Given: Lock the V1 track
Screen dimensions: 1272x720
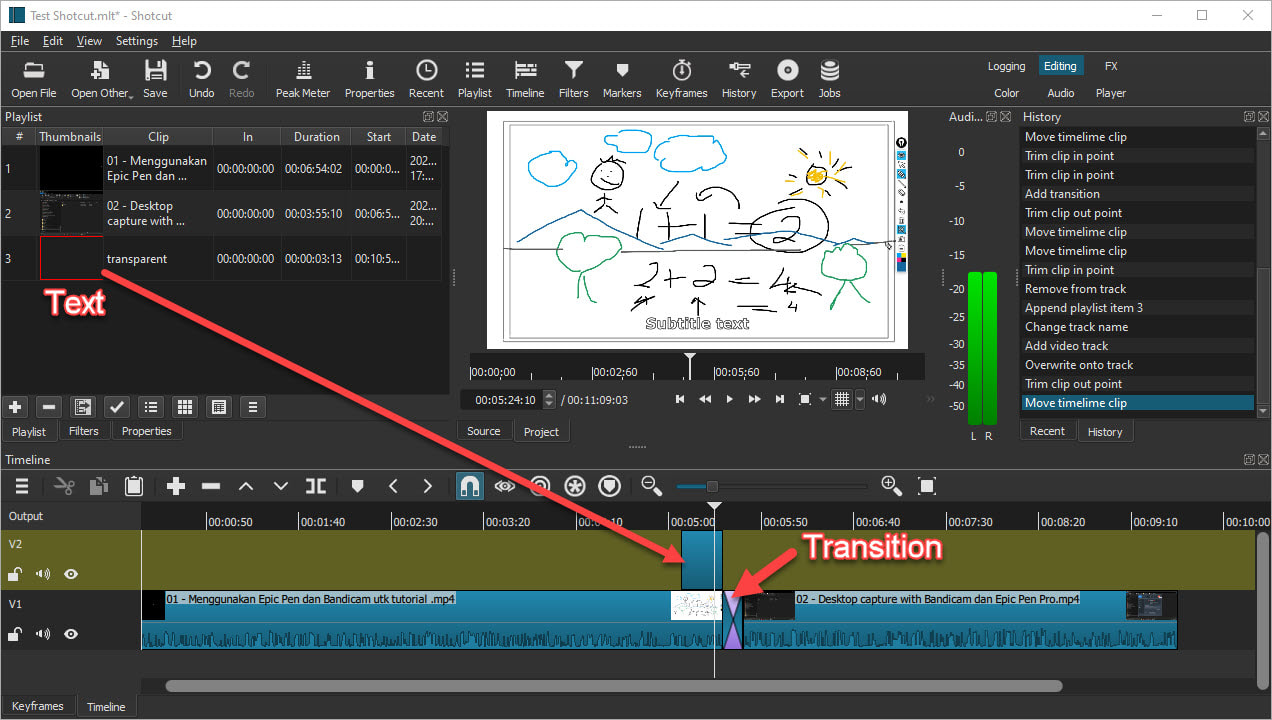Looking at the screenshot, I should 15,634.
